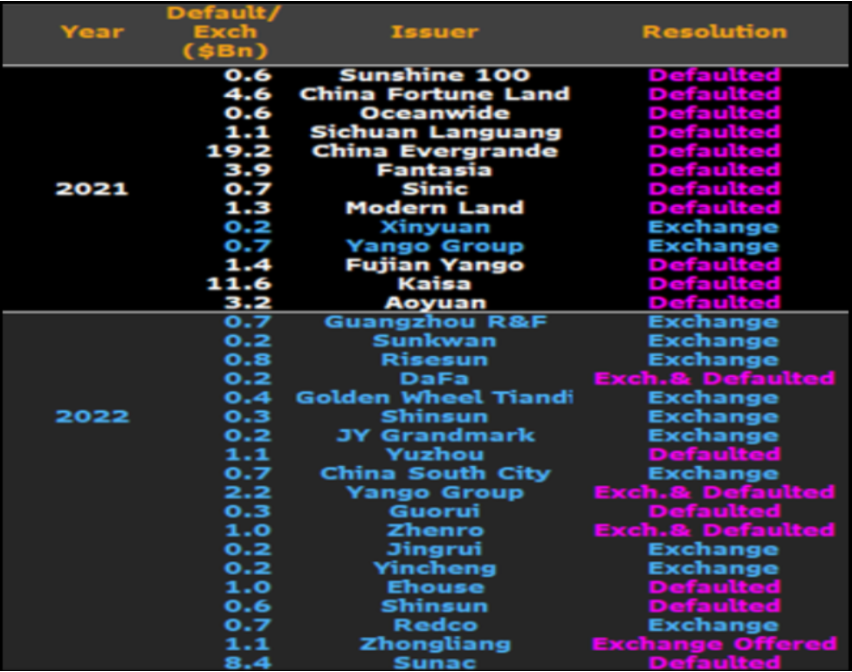Select issuer 'Fantasia'
This screenshot has width=852, height=672.
tap(434, 170)
